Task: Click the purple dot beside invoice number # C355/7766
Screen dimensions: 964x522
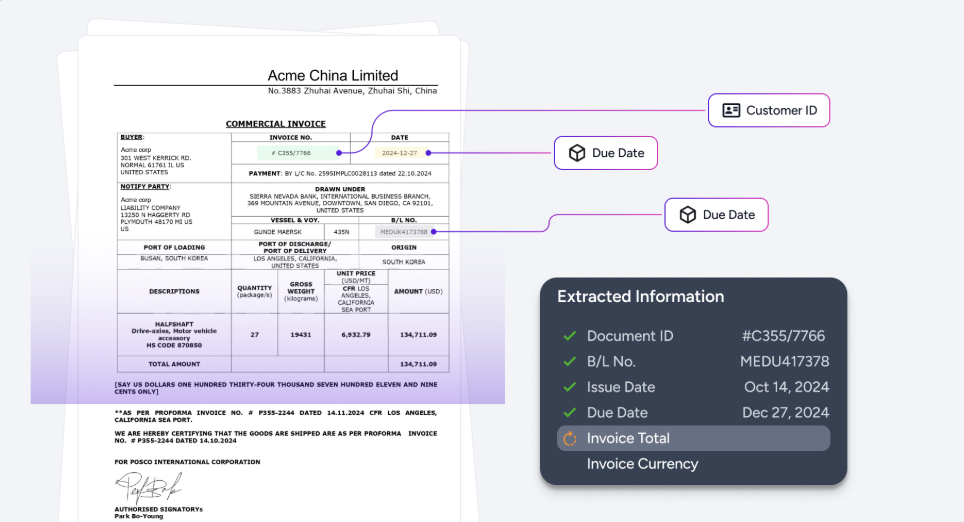Action: click(x=339, y=152)
